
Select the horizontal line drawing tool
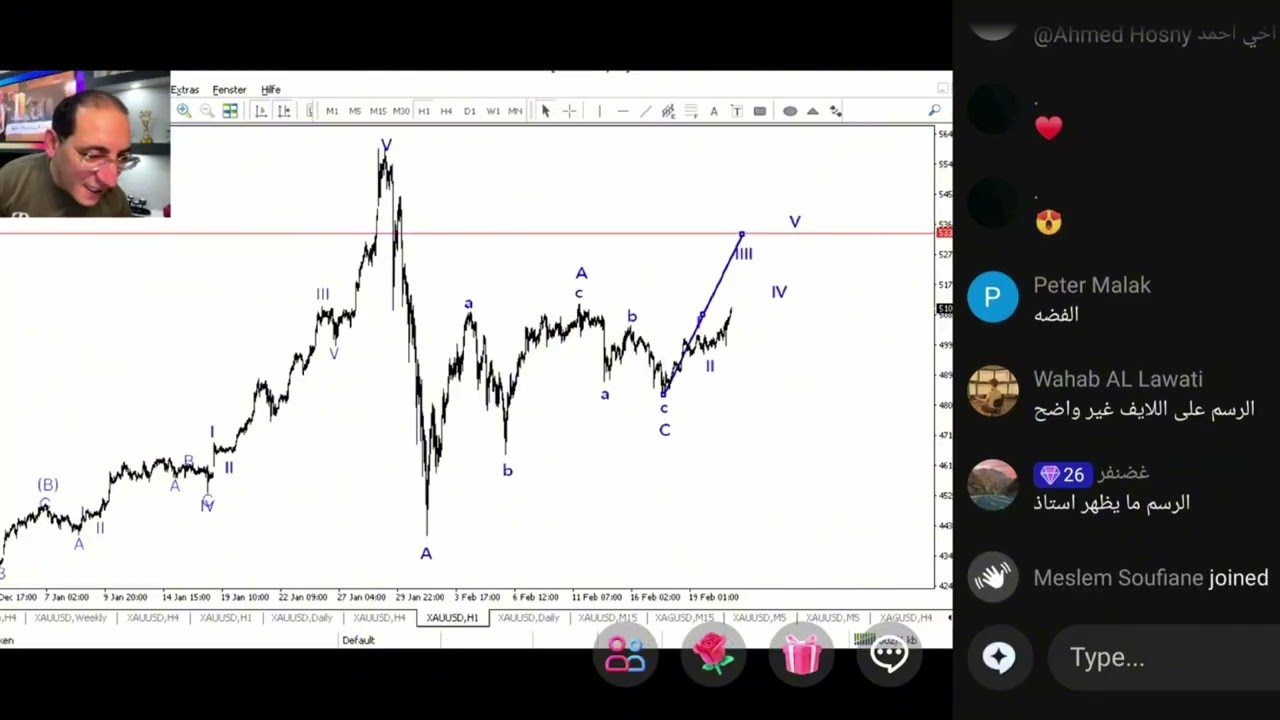click(622, 111)
